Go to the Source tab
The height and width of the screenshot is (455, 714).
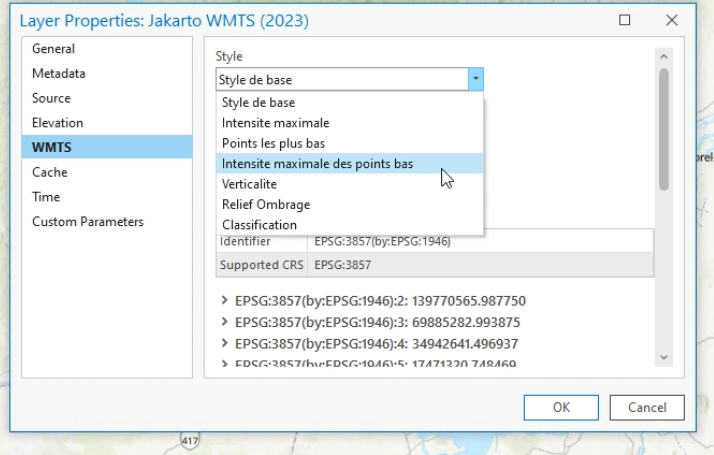[52, 98]
